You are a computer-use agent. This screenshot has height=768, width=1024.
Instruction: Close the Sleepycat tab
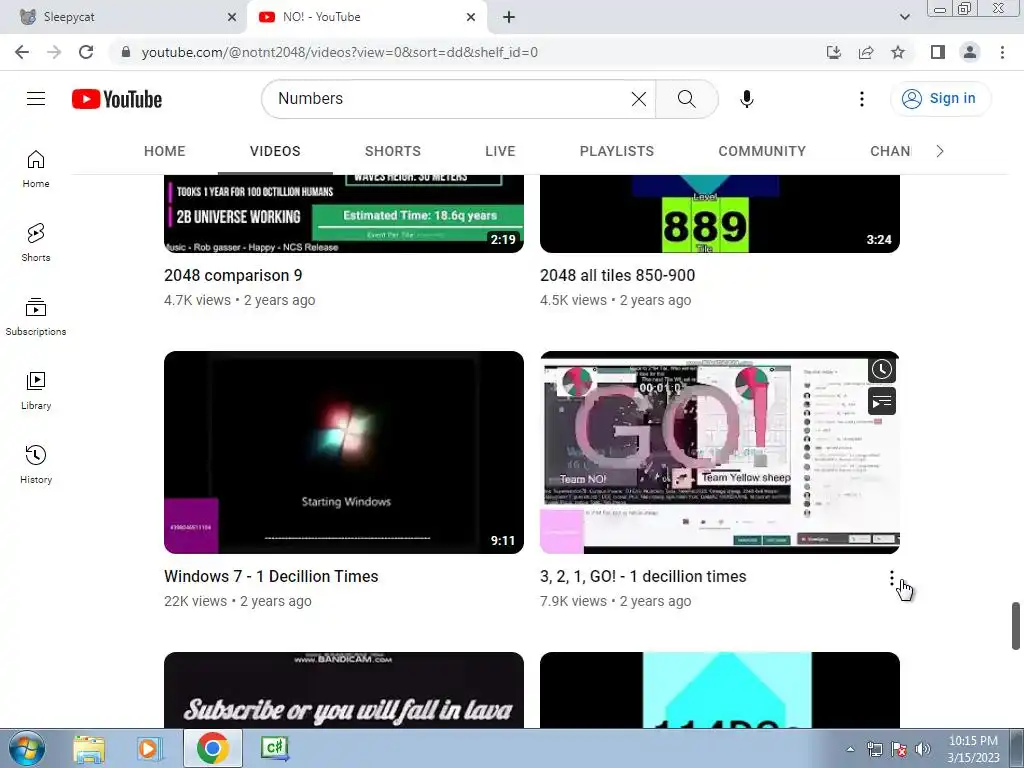click(x=232, y=17)
